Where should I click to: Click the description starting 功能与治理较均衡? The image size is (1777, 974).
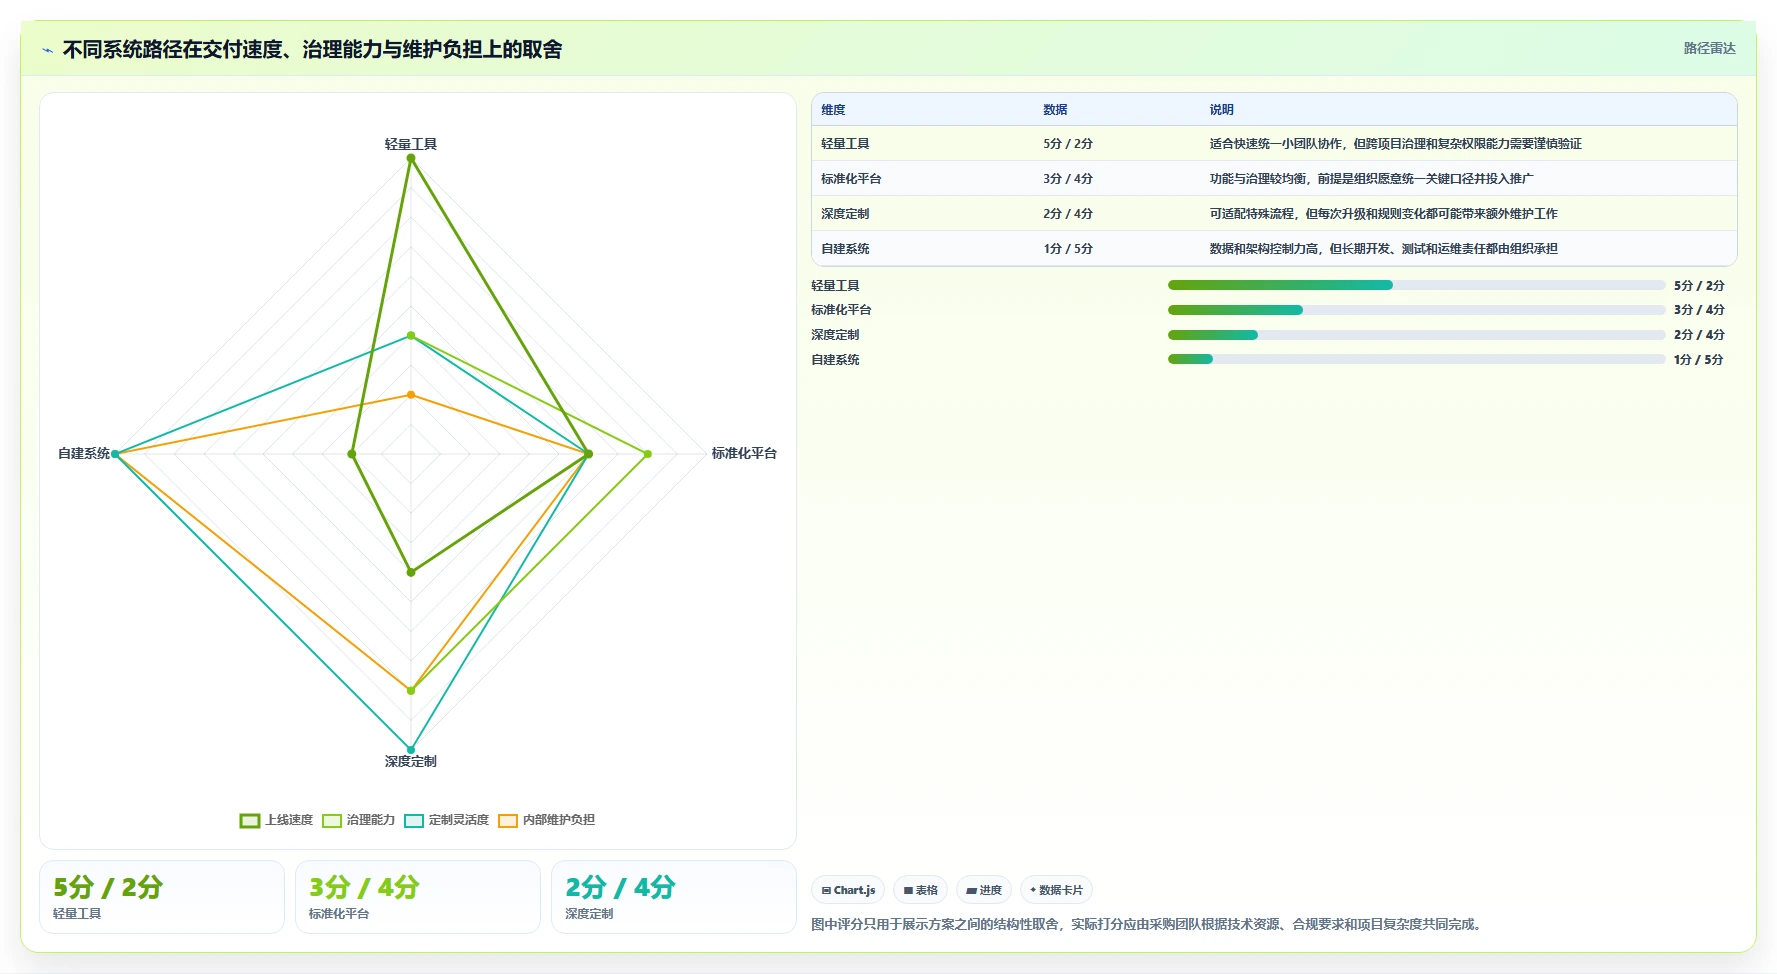tap(1371, 179)
